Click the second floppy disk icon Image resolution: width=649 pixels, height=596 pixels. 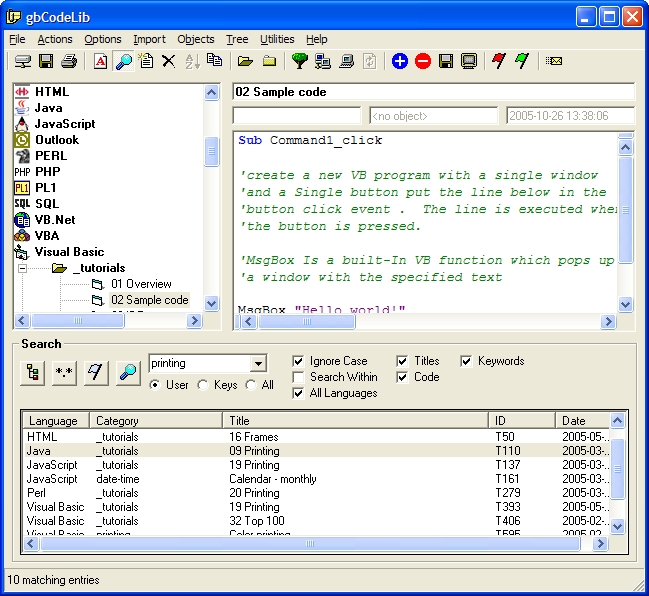pos(446,62)
